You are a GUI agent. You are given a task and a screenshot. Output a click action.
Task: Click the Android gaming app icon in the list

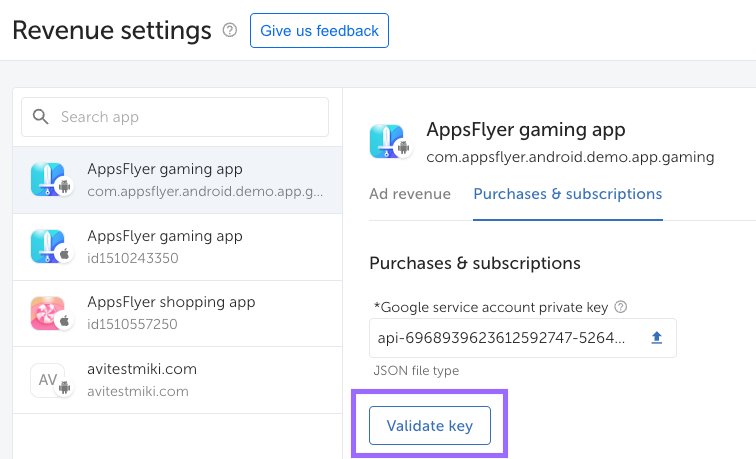click(48, 179)
